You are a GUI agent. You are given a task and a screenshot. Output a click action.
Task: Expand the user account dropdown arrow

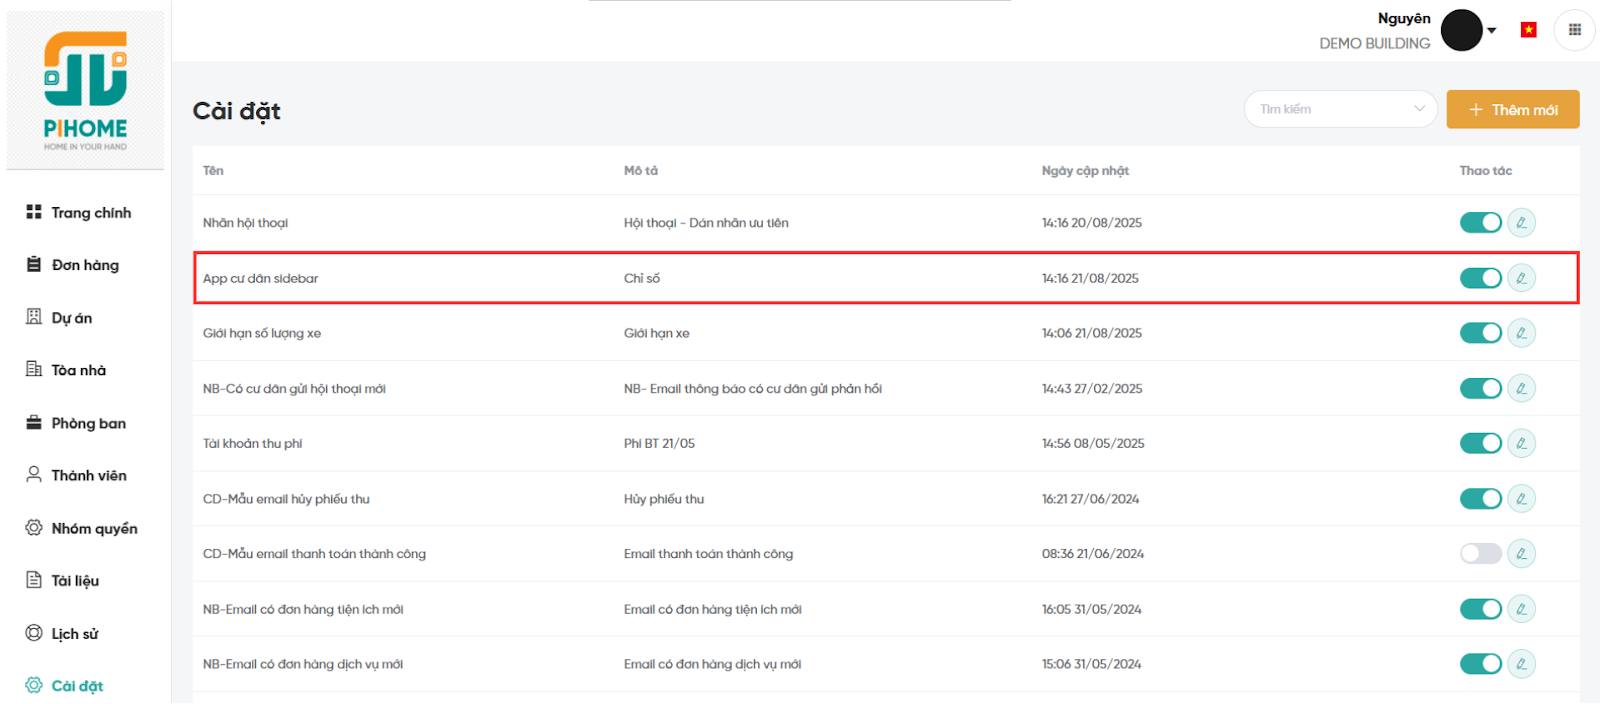1492,30
